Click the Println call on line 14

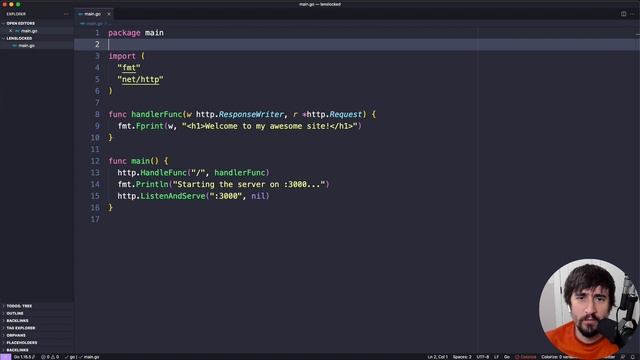[152, 184]
